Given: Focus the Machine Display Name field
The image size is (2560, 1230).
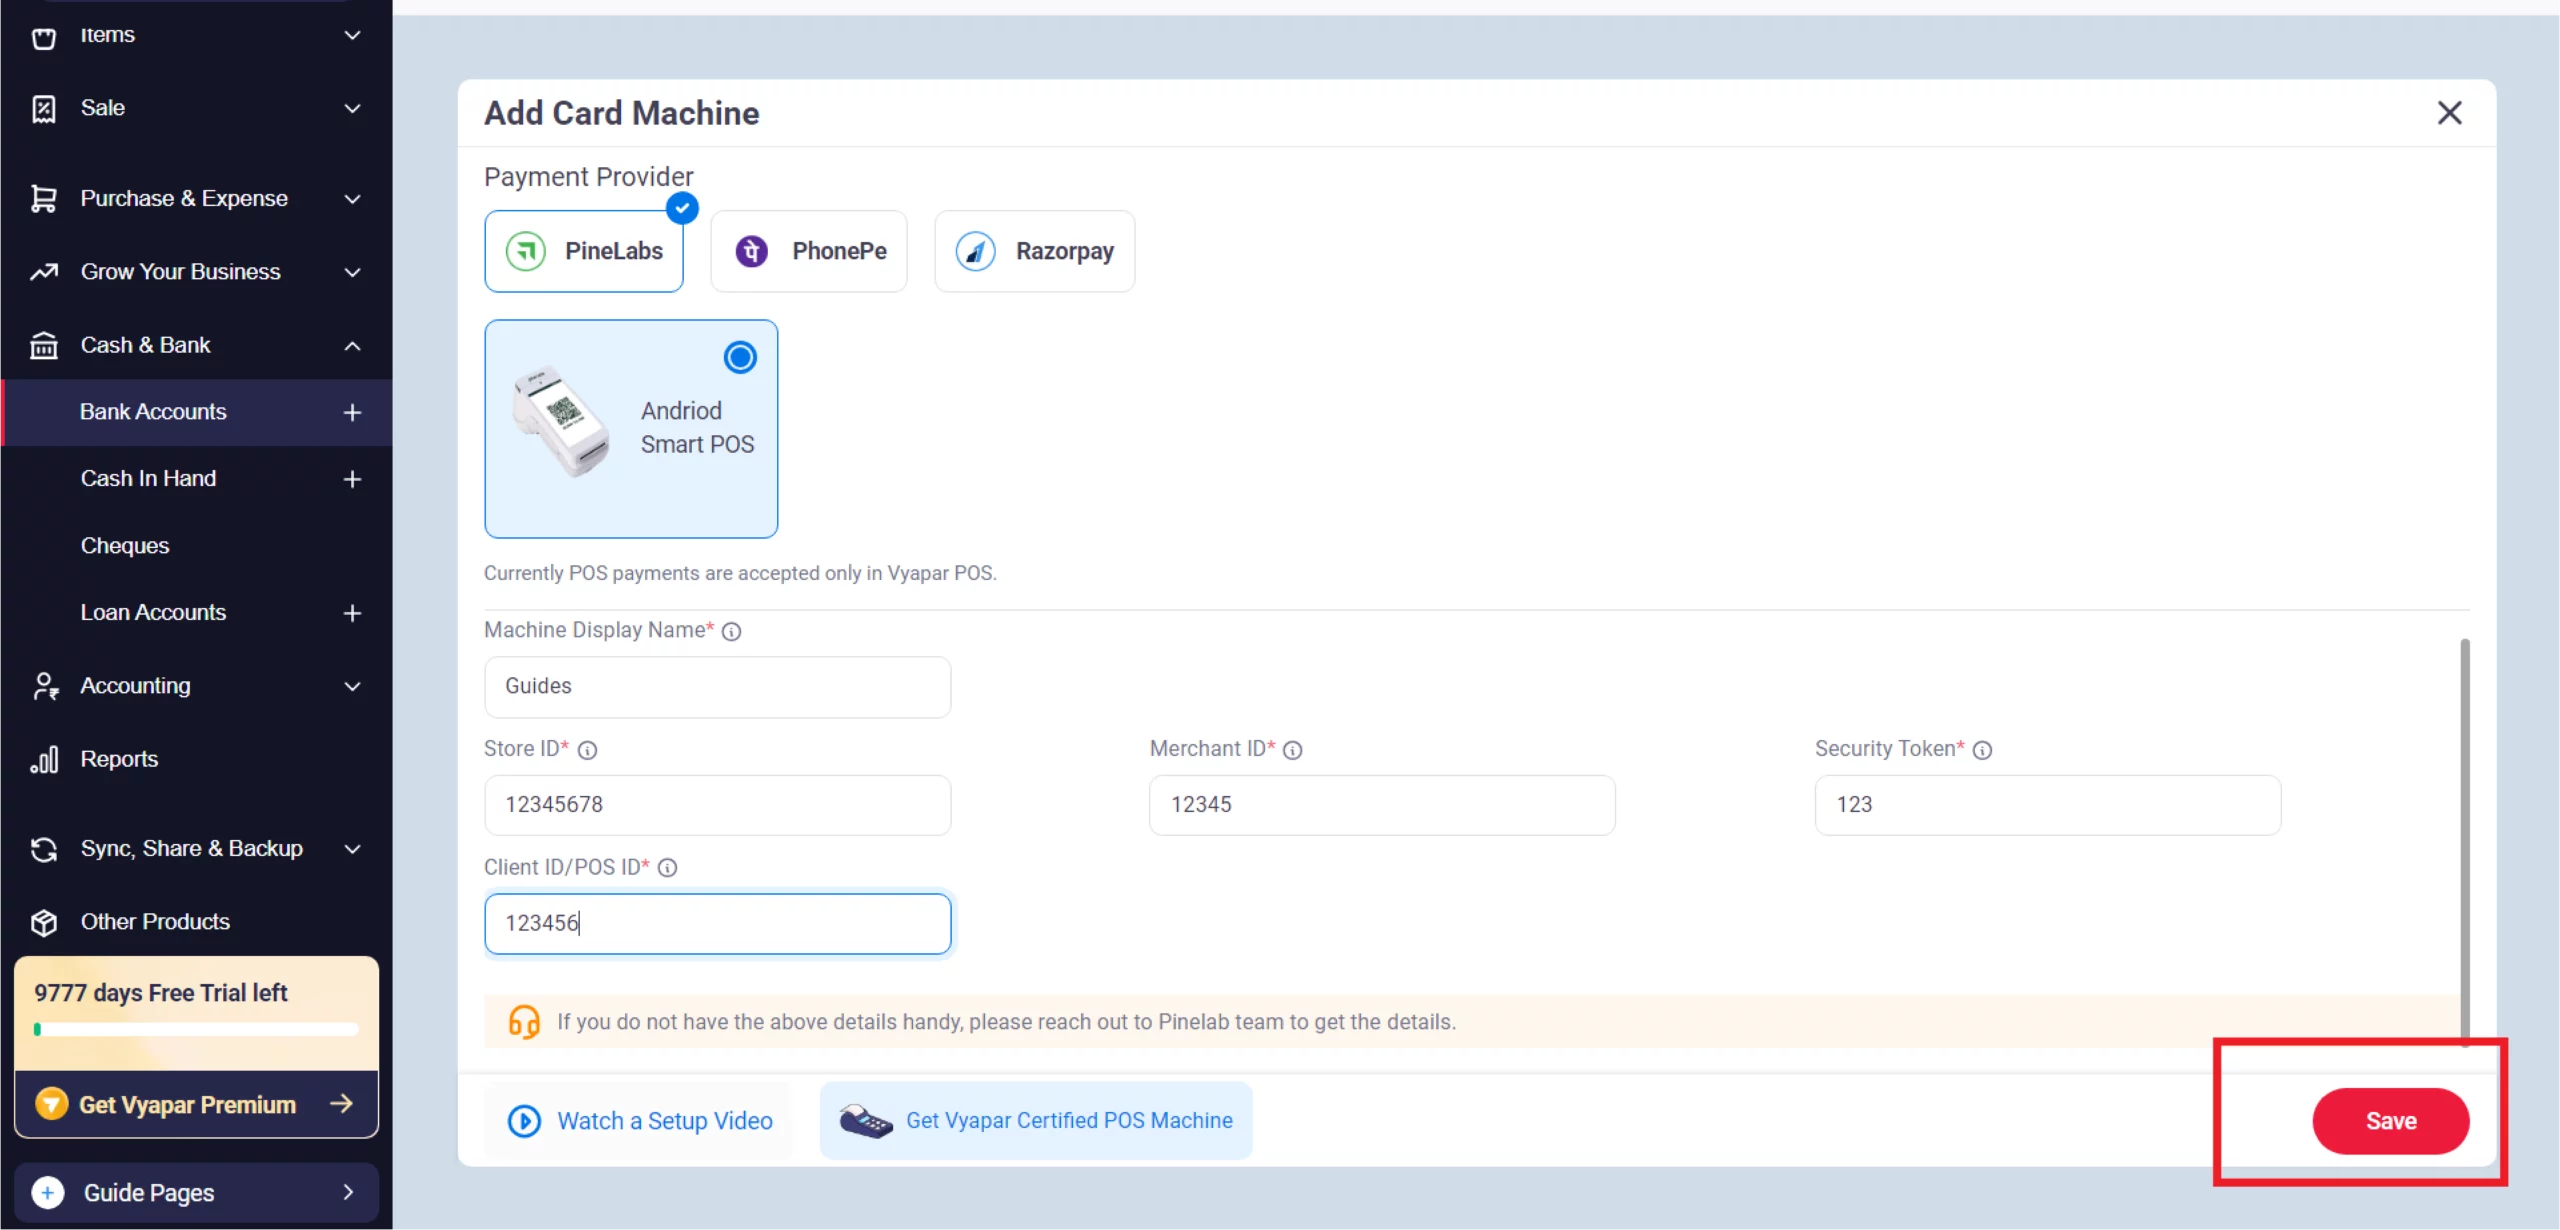Looking at the screenshot, I should 717,687.
